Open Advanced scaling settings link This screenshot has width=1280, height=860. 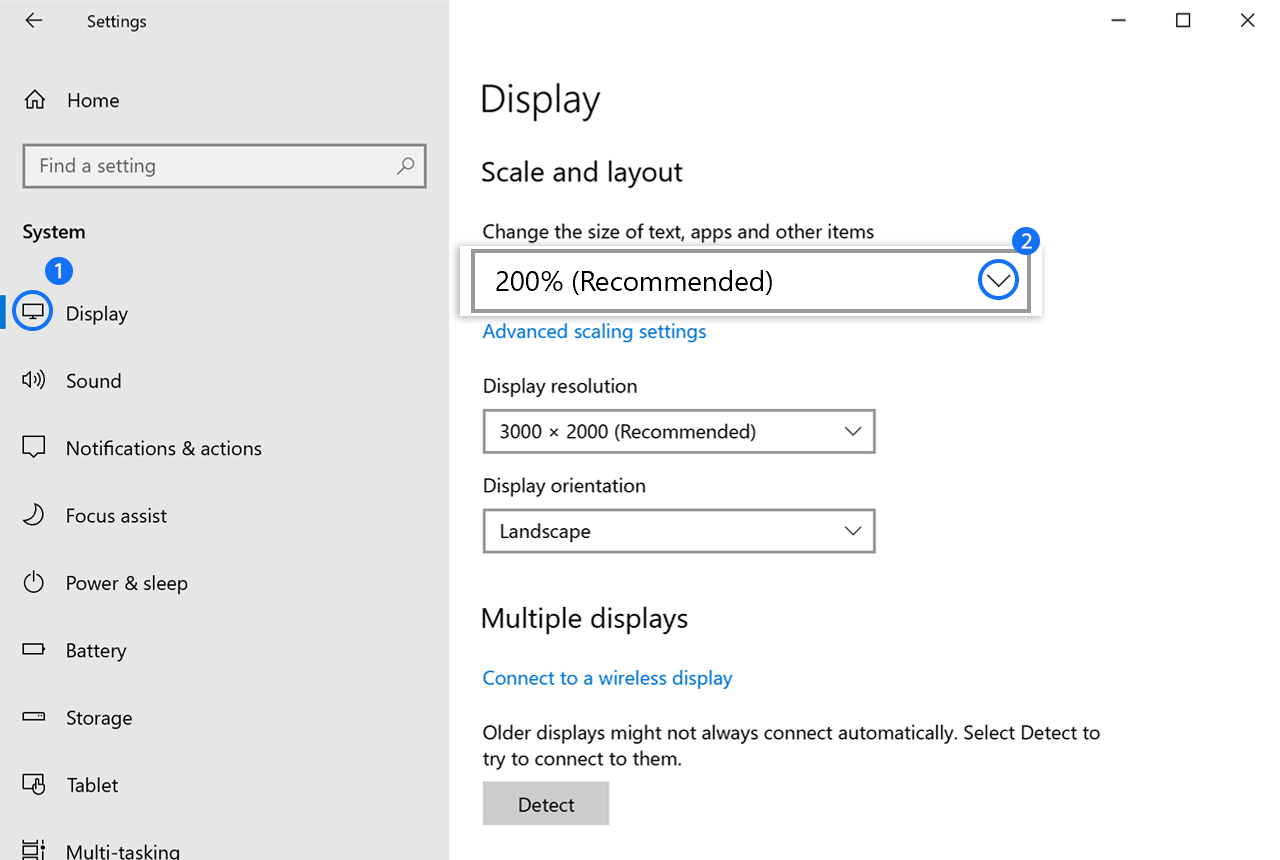(x=594, y=331)
